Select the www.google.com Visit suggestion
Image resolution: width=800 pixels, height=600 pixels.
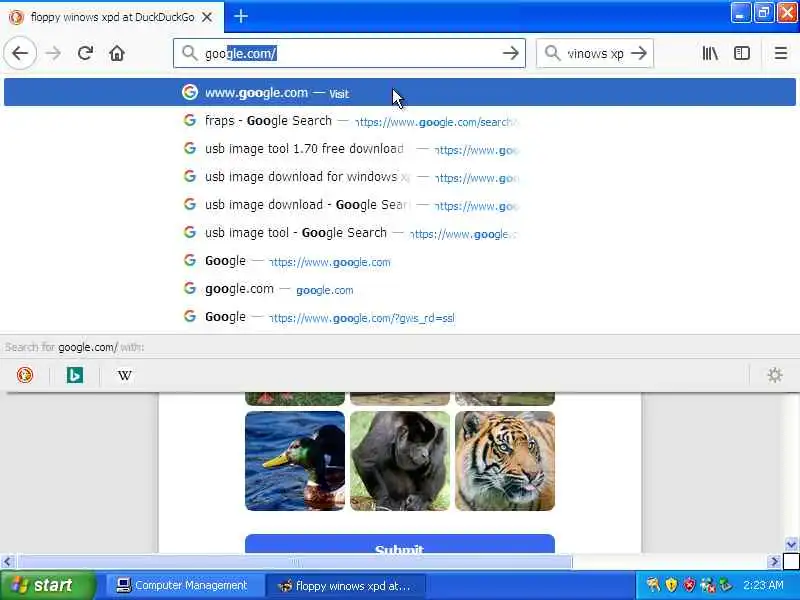[399, 92]
